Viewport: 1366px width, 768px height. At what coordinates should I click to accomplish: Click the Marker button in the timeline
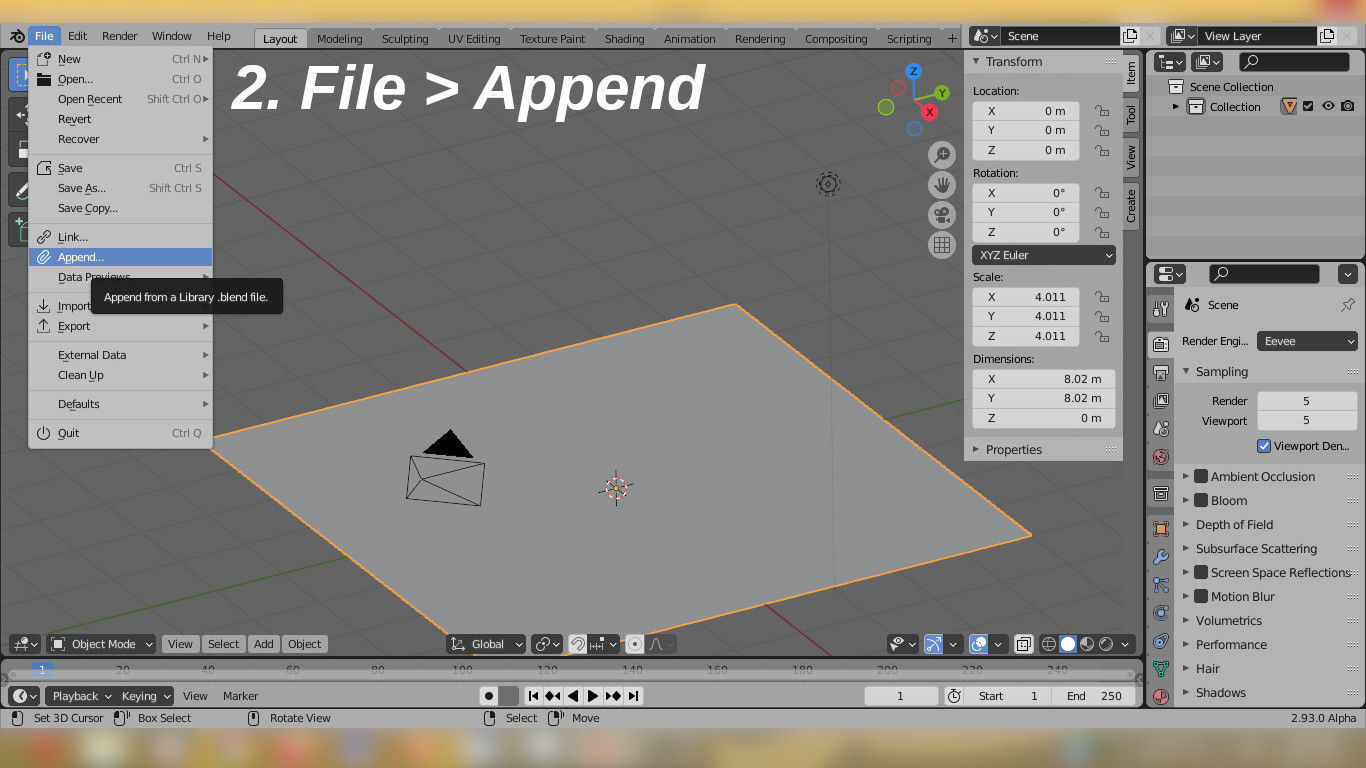tap(240, 696)
